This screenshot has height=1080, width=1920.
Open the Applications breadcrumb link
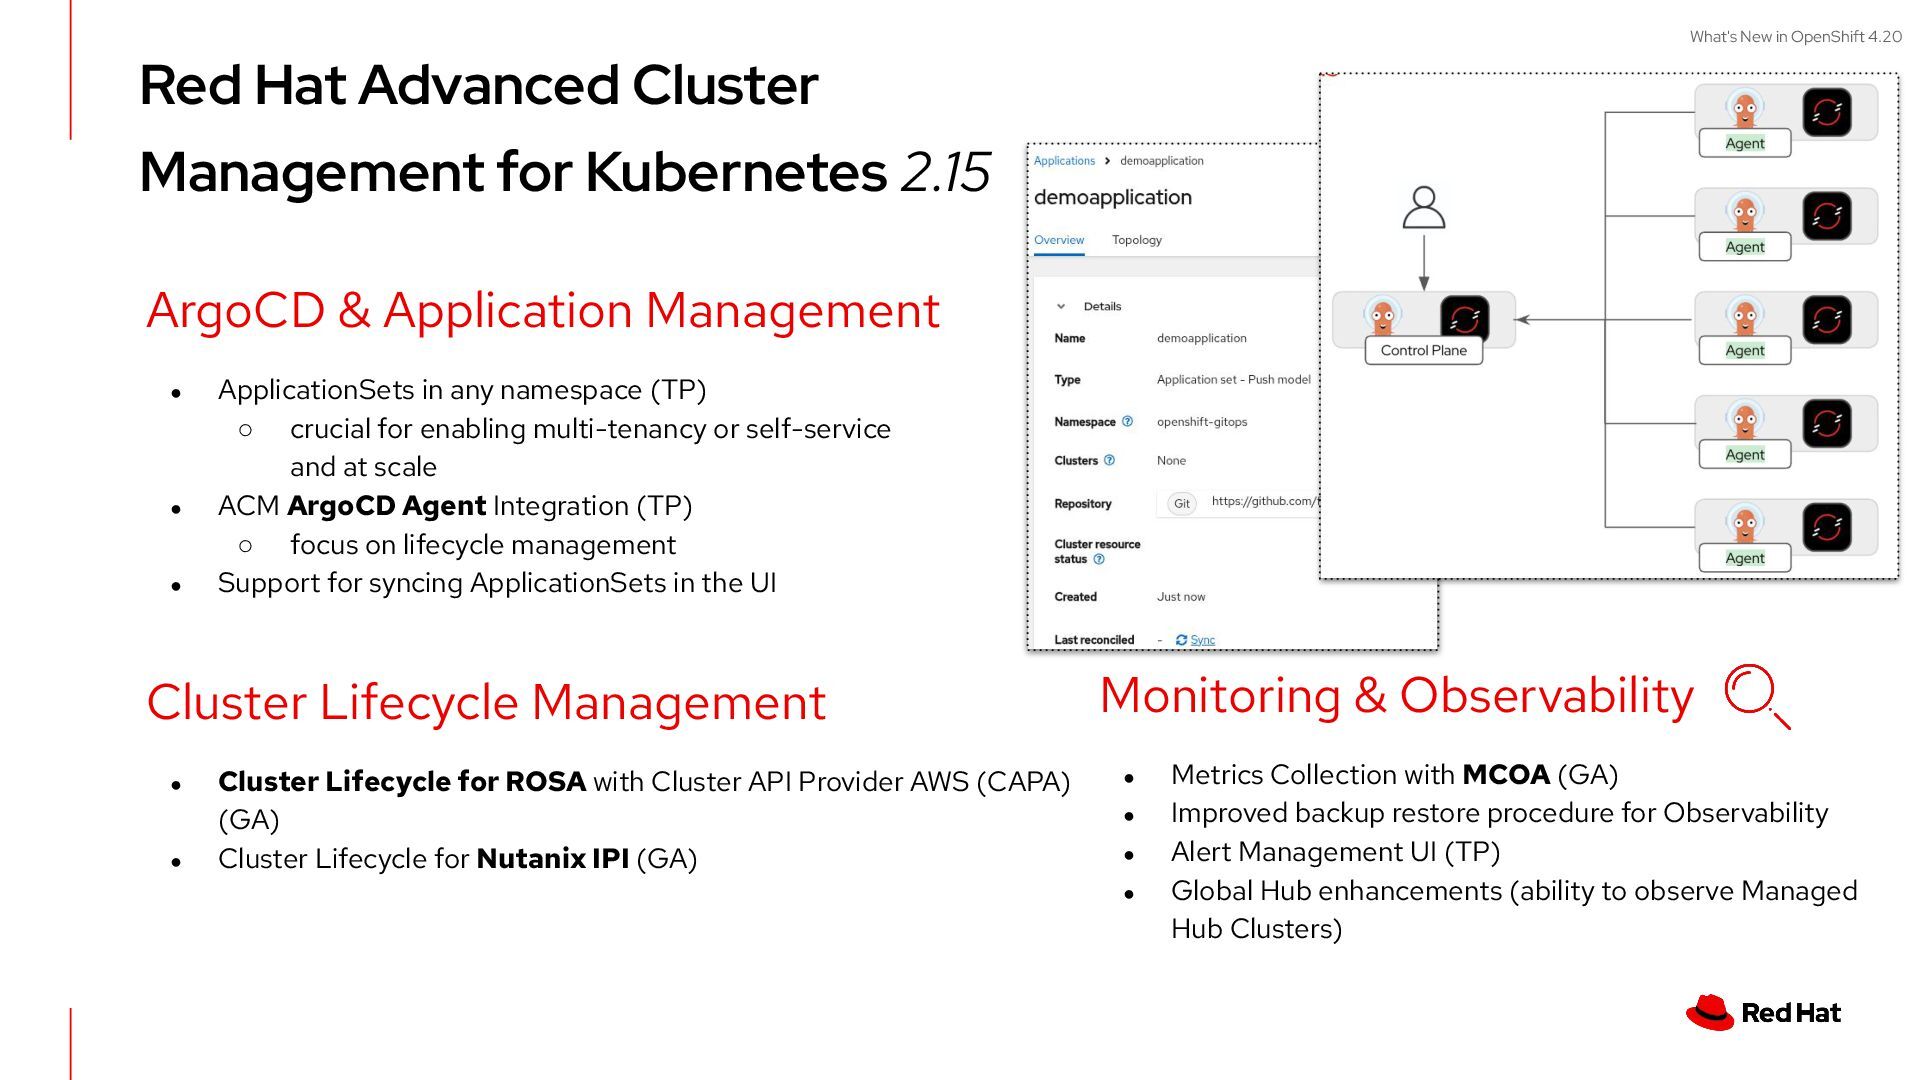point(1064,161)
